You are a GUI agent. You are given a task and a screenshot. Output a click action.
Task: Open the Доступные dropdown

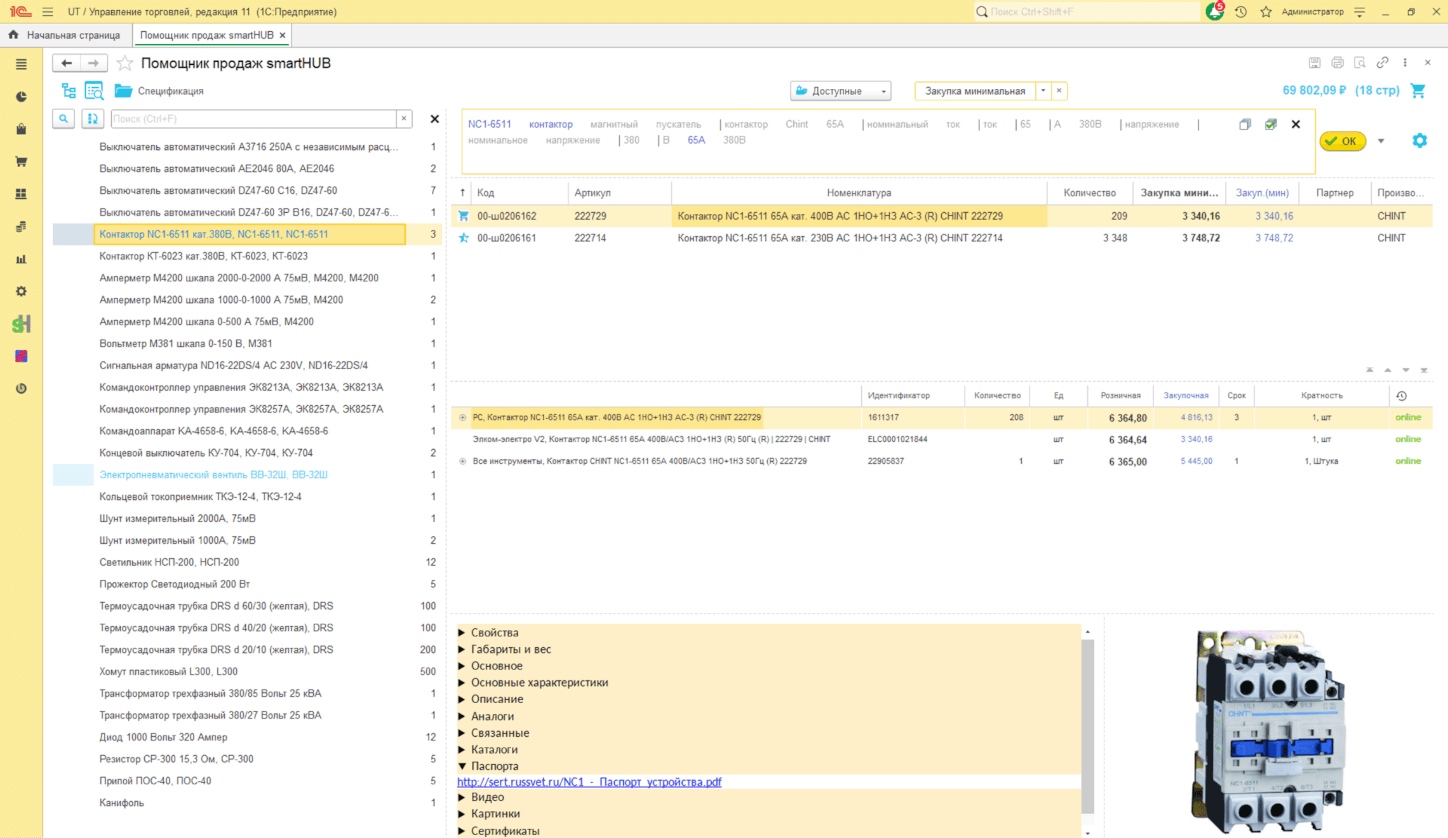tap(840, 91)
